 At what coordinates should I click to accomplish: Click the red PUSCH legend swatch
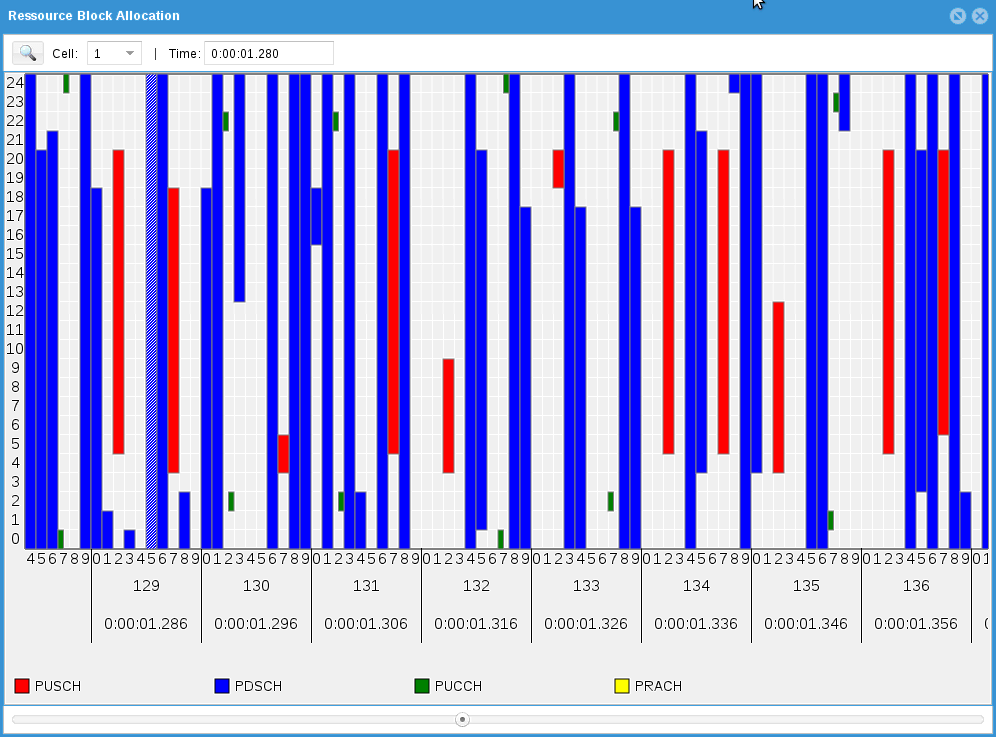[22, 686]
